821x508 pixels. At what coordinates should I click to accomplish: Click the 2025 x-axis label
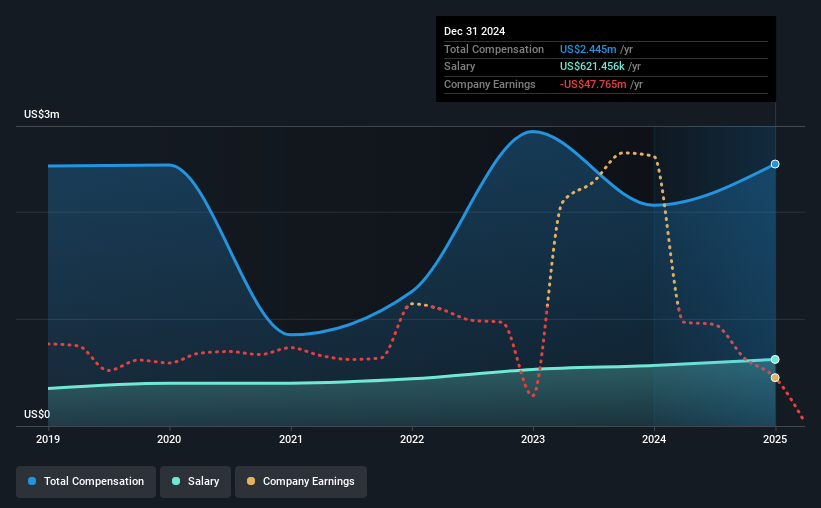click(x=775, y=439)
